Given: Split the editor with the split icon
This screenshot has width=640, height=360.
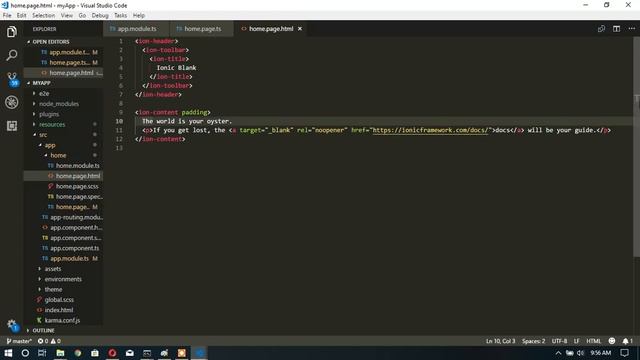Looking at the screenshot, I should click(x=616, y=29).
